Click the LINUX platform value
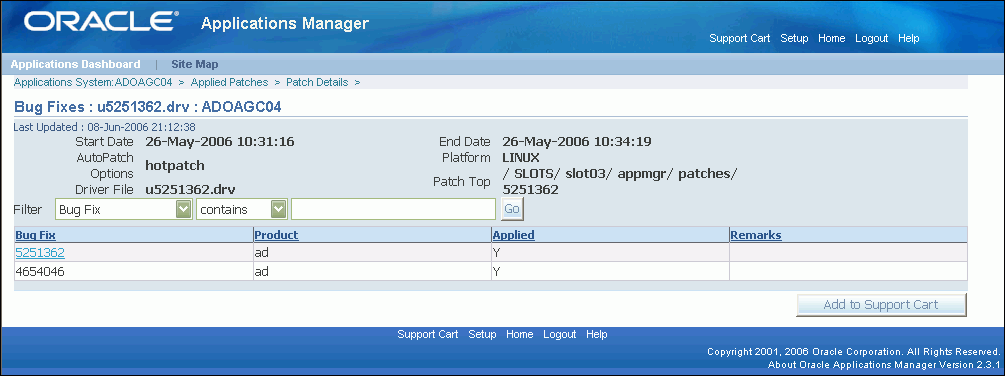 click(x=521, y=158)
